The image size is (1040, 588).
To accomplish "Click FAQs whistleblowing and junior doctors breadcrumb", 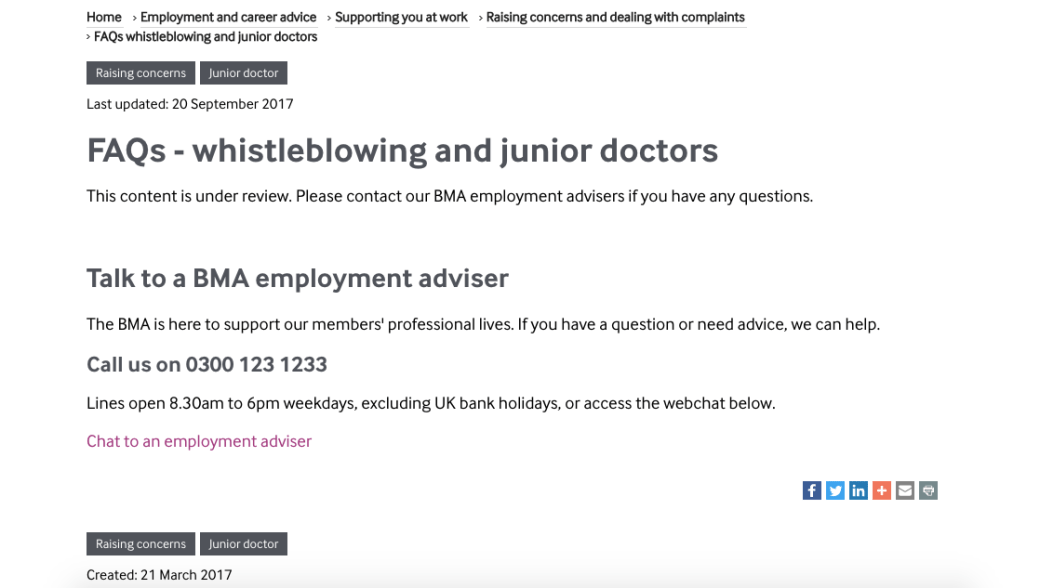I will click(205, 37).
